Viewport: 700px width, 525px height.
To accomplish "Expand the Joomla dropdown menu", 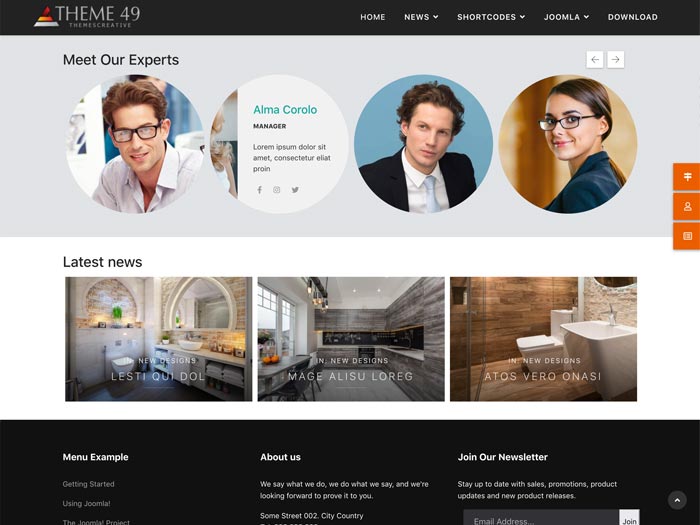I will pos(566,17).
